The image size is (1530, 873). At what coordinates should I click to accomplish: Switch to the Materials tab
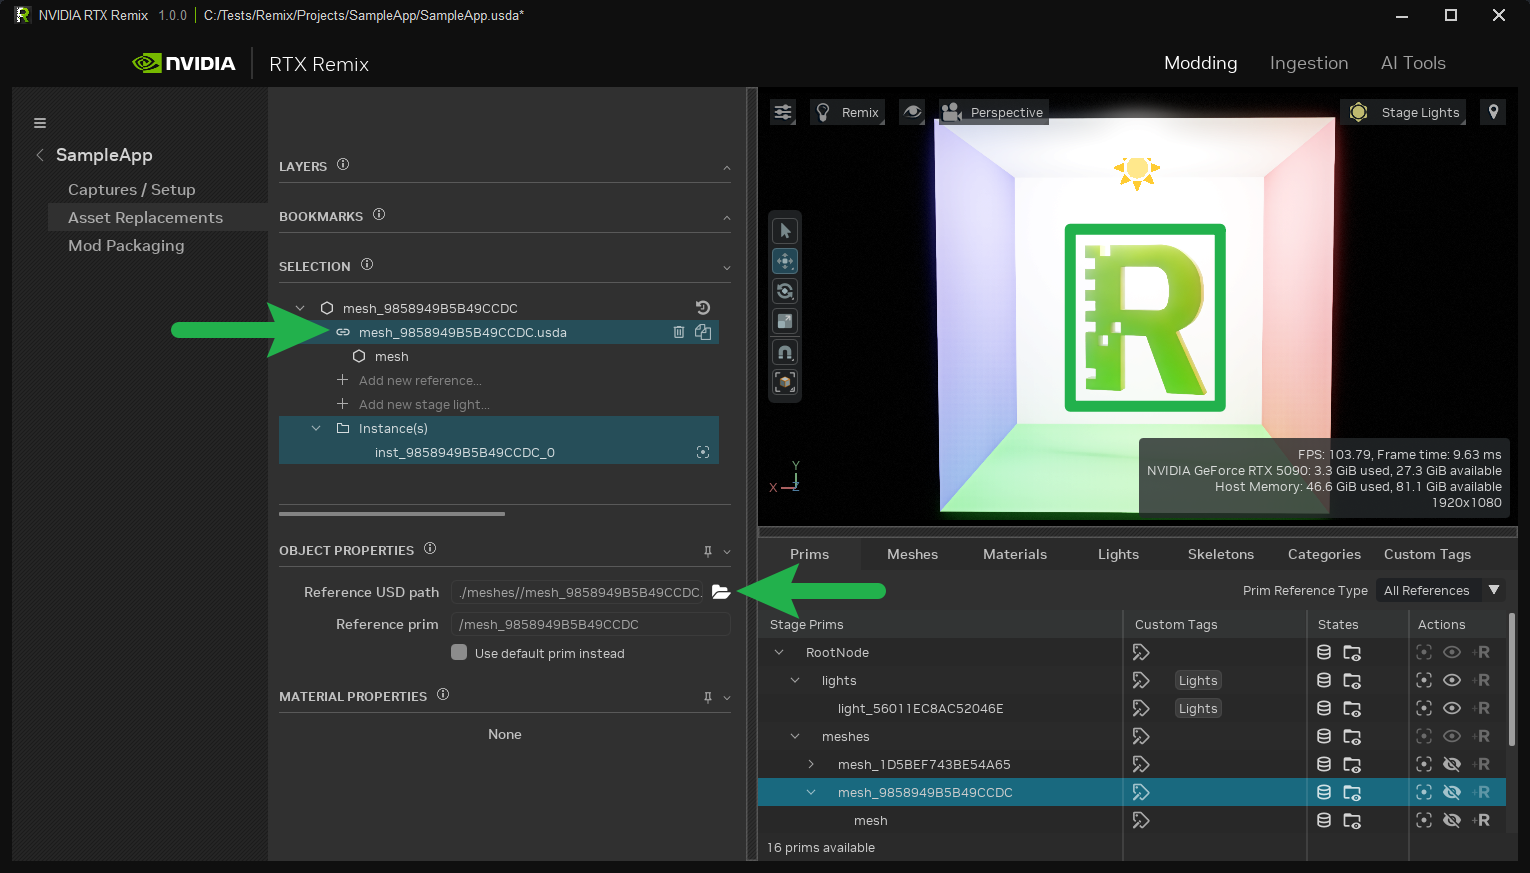click(x=1014, y=553)
